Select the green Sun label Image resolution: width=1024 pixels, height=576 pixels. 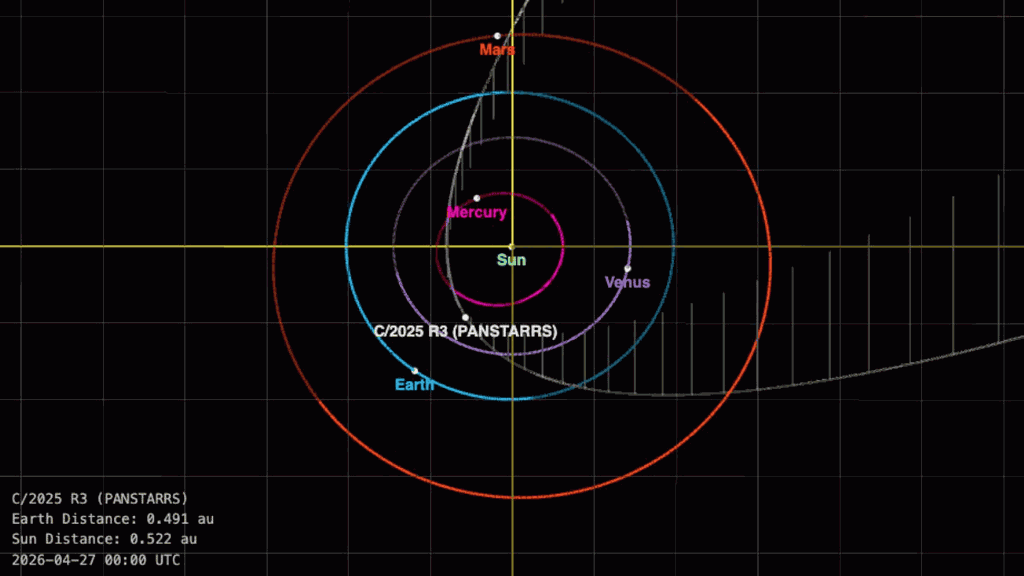click(511, 260)
